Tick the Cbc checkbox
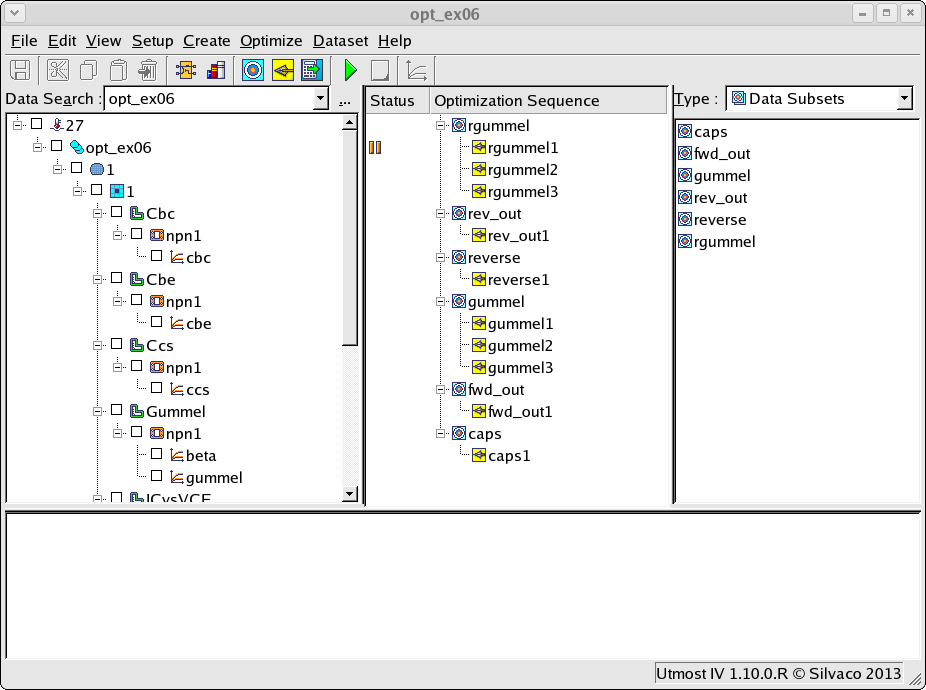 click(x=117, y=211)
